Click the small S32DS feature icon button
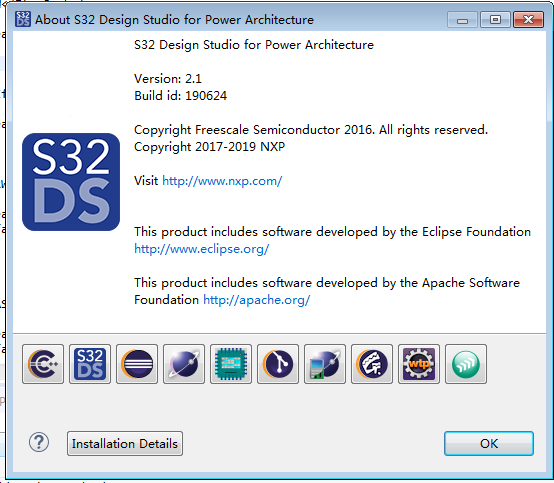The width and height of the screenshot is (554, 483). 90,364
